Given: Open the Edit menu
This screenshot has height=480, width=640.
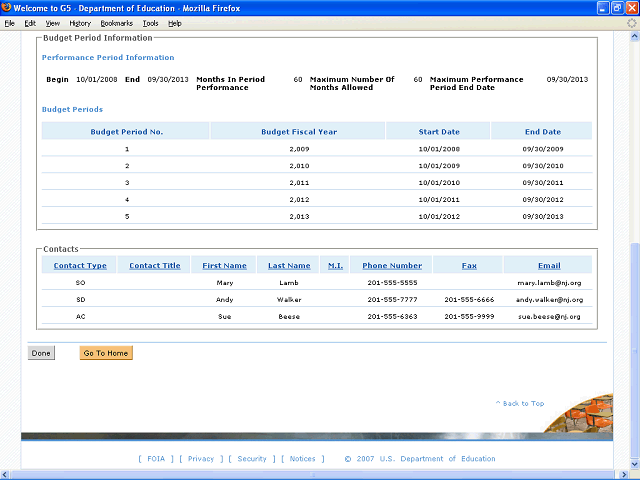Looking at the screenshot, I should (30, 22).
